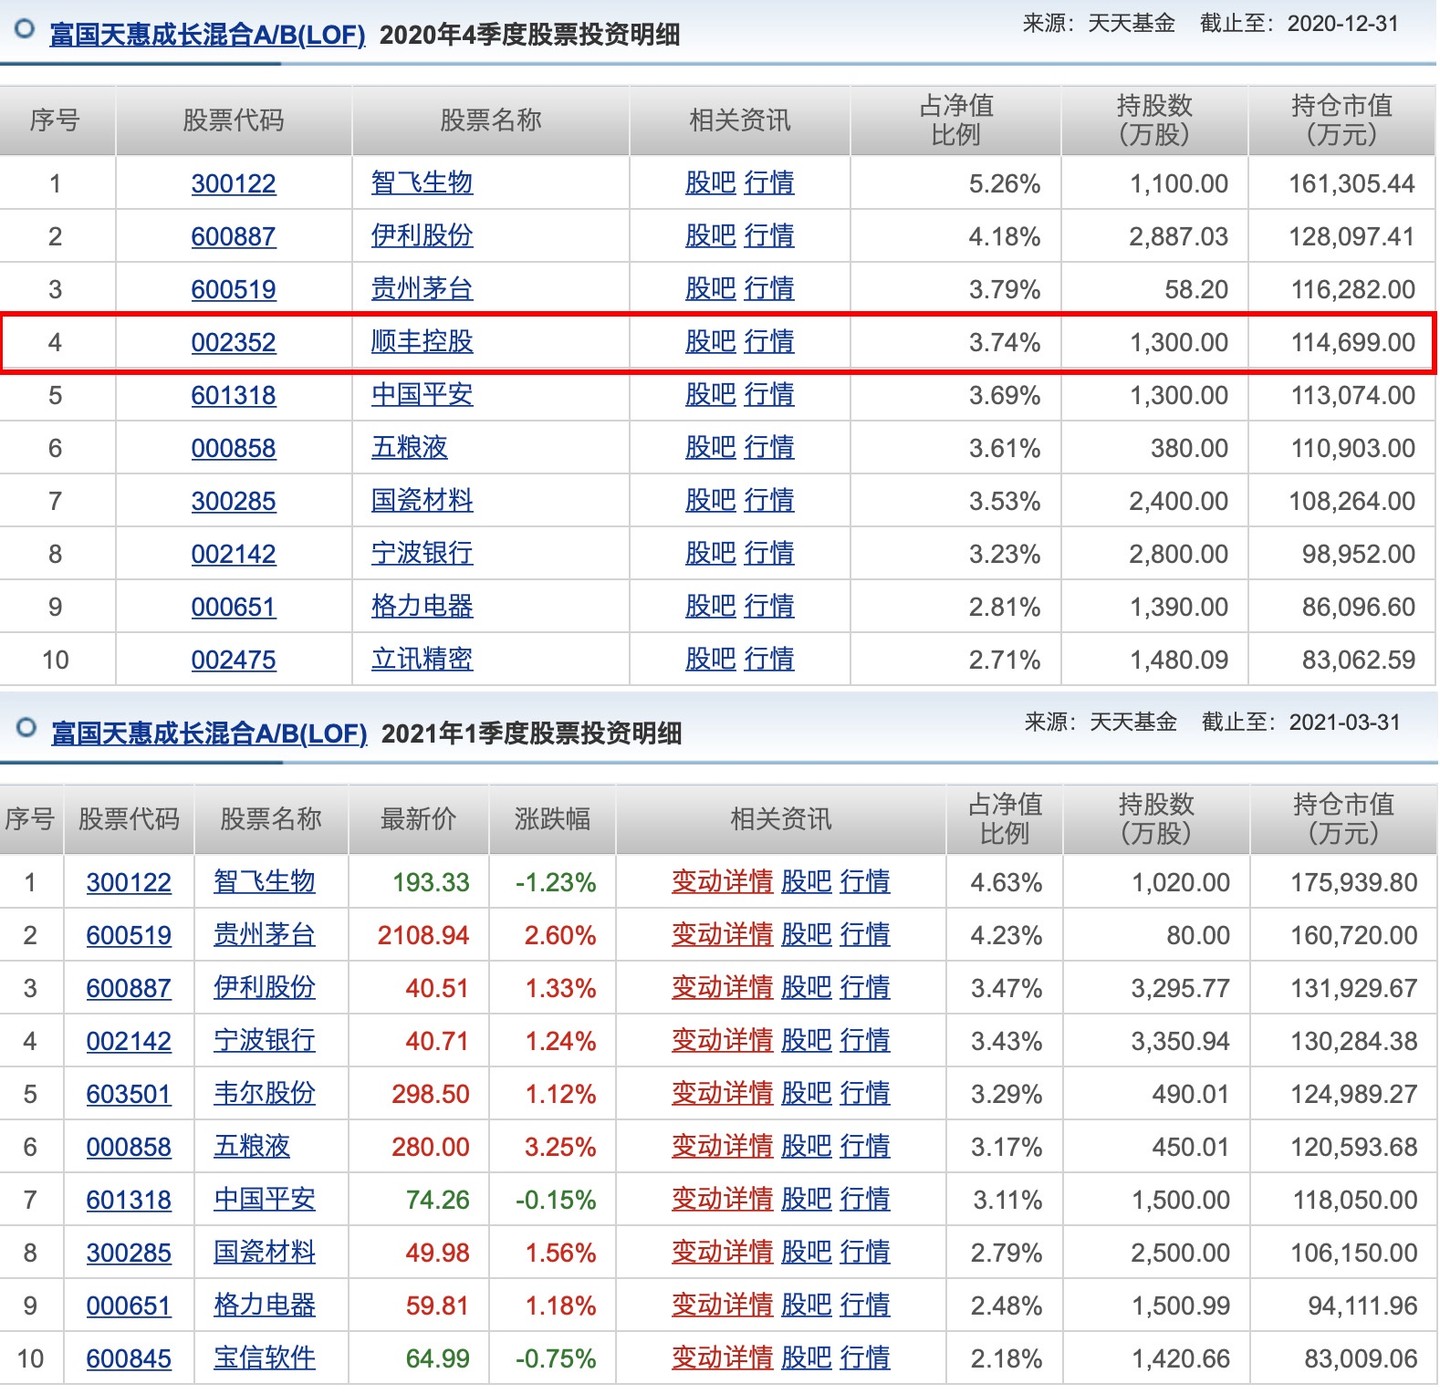Open 行情 for 顺丰控股
1440x1394 pixels.
pos(769,342)
